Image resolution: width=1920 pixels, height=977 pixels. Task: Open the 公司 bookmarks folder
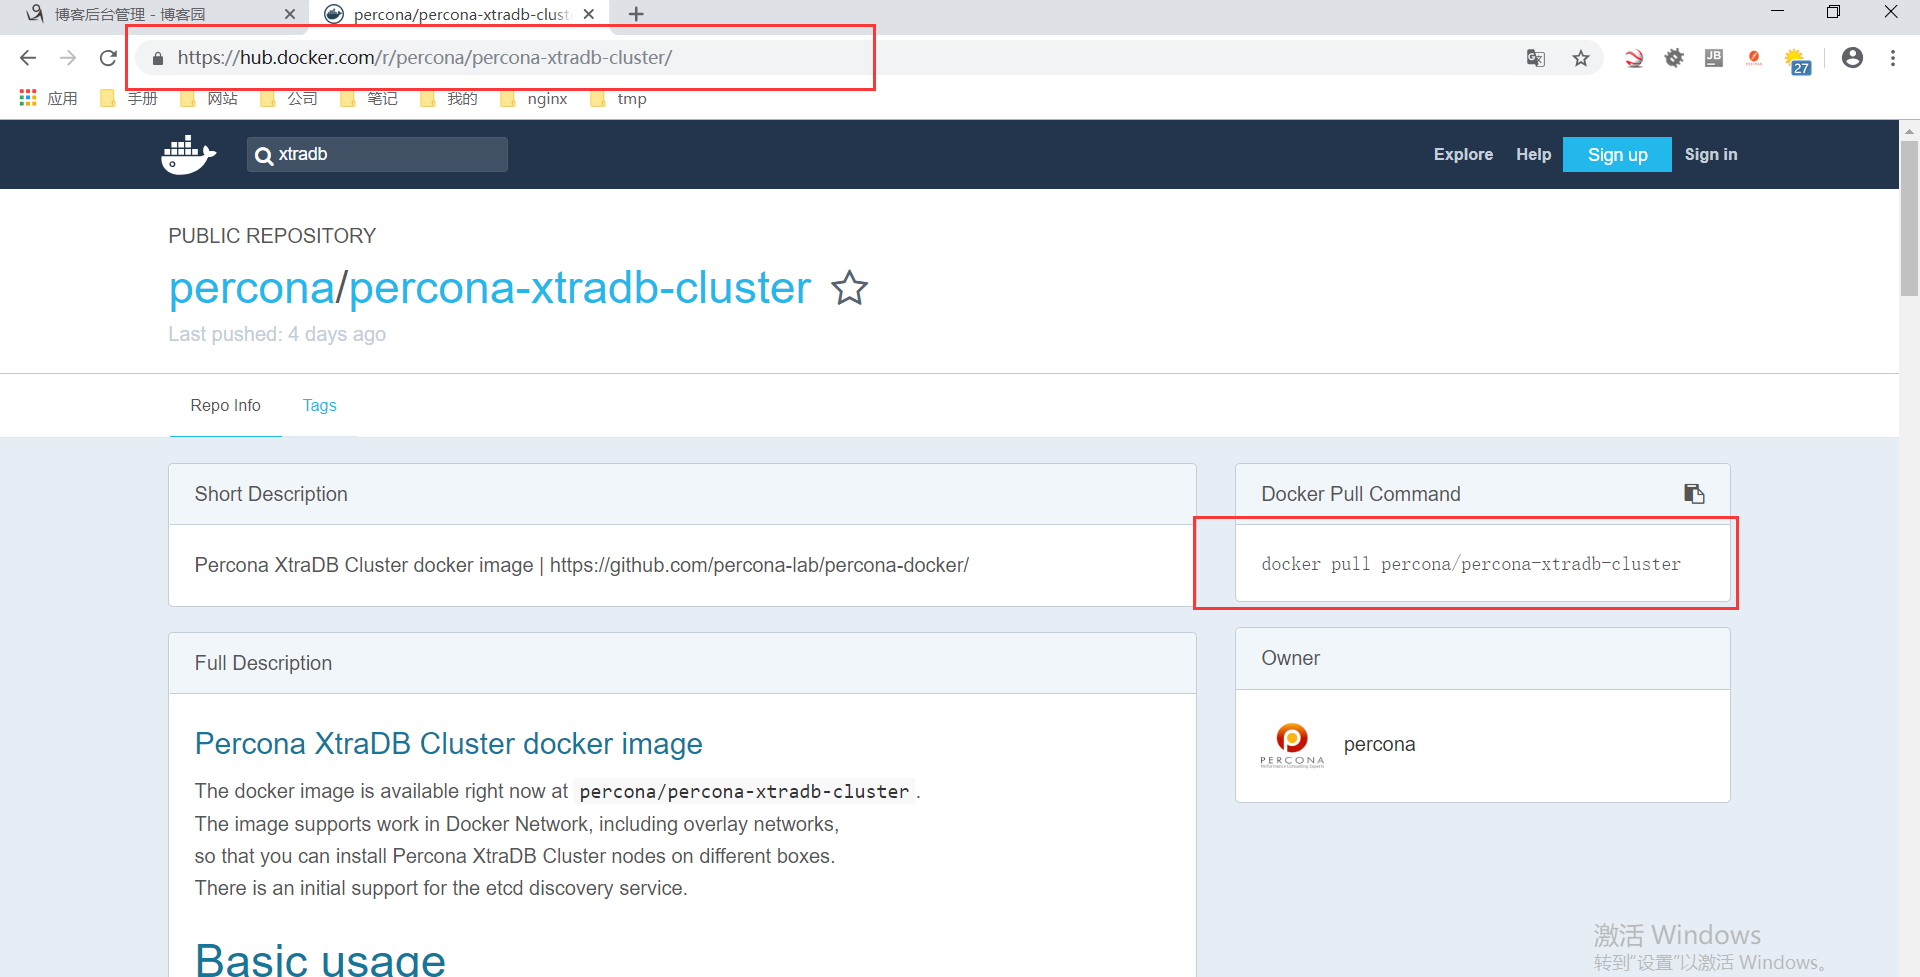(289, 98)
